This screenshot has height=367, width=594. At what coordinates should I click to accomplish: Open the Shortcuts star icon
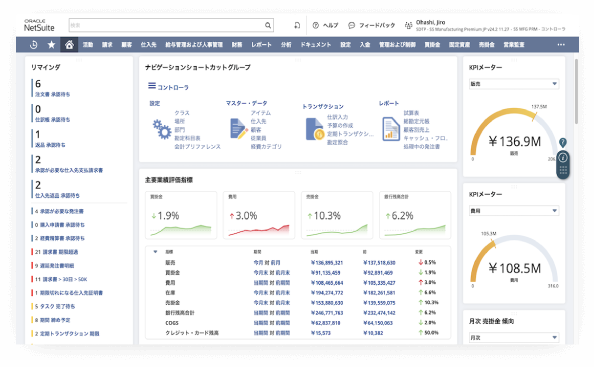tap(51, 45)
